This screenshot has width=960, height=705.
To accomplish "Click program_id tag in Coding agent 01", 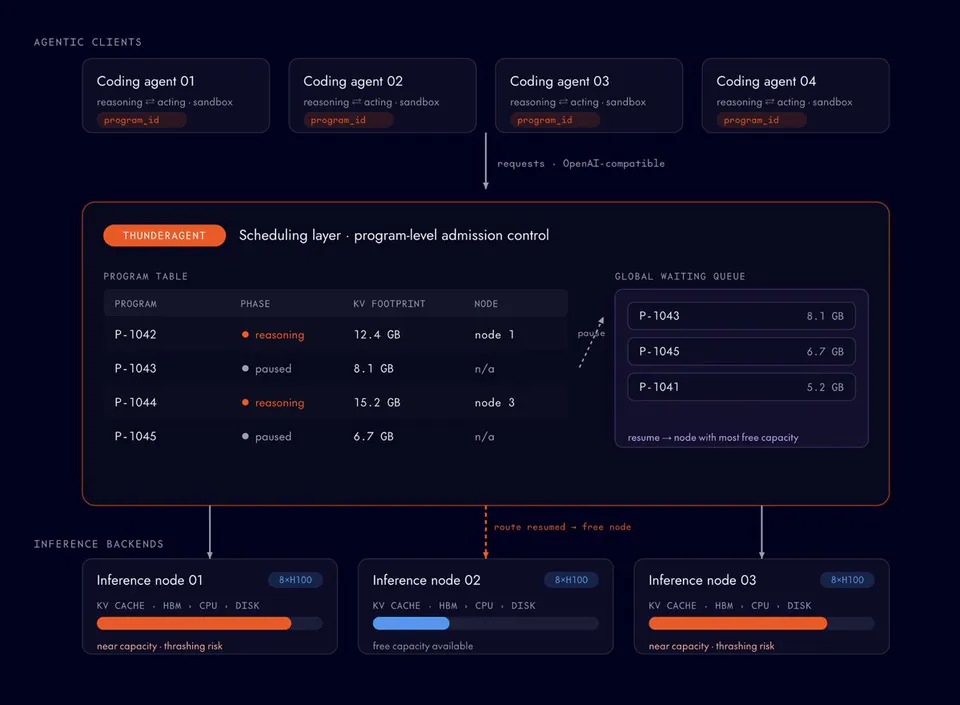I will pos(141,120).
